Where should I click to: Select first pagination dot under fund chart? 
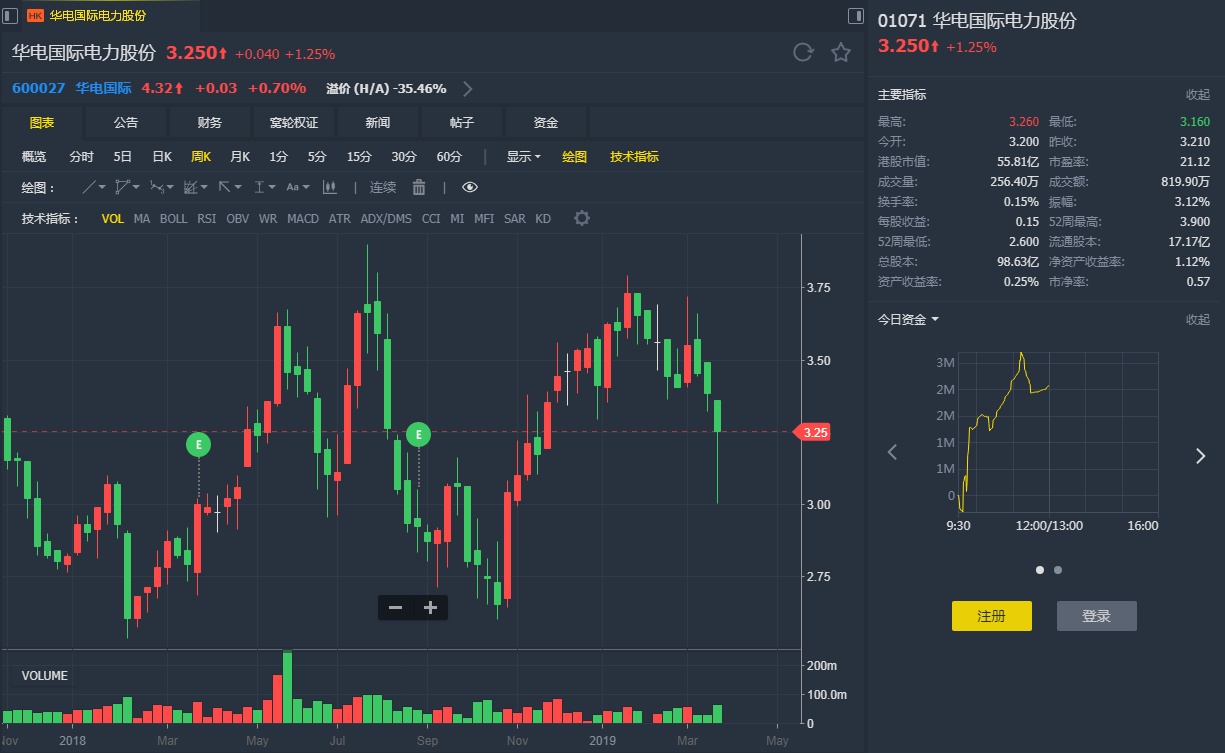pos(1040,570)
